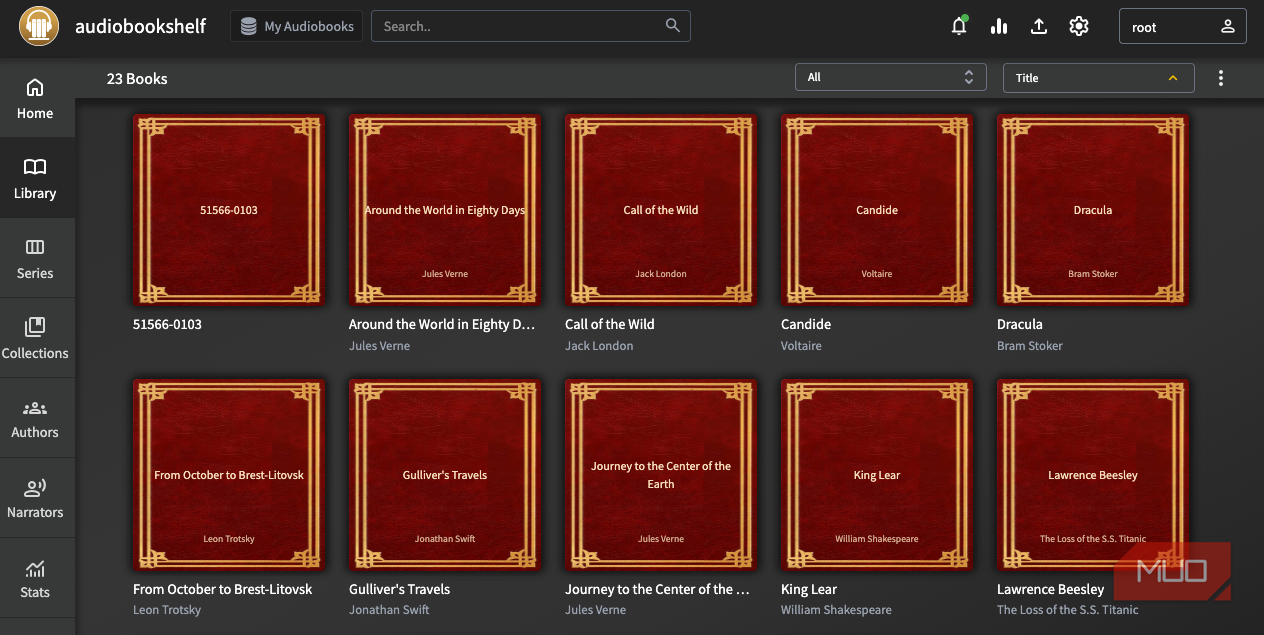The height and width of the screenshot is (635, 1264).
Task: Open the Lawrence Beesley book cover
Action: [x=1093, y=475]
